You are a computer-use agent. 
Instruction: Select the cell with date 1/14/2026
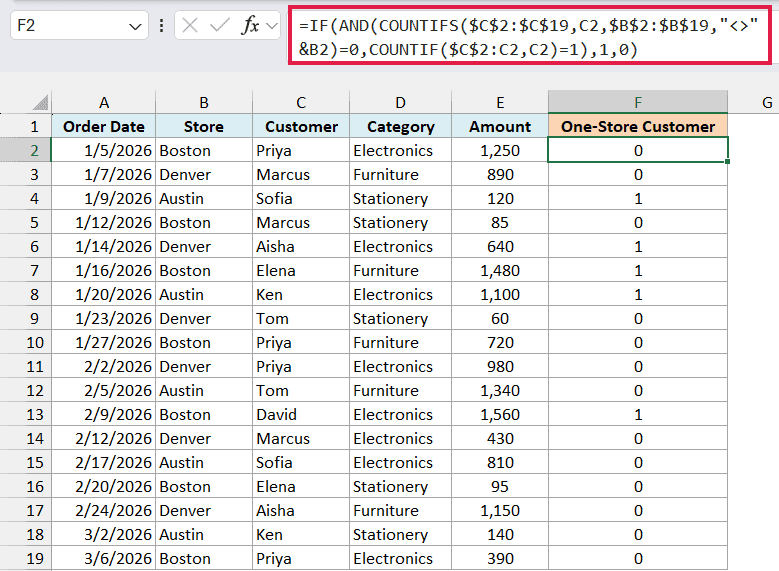click(104, 246)
